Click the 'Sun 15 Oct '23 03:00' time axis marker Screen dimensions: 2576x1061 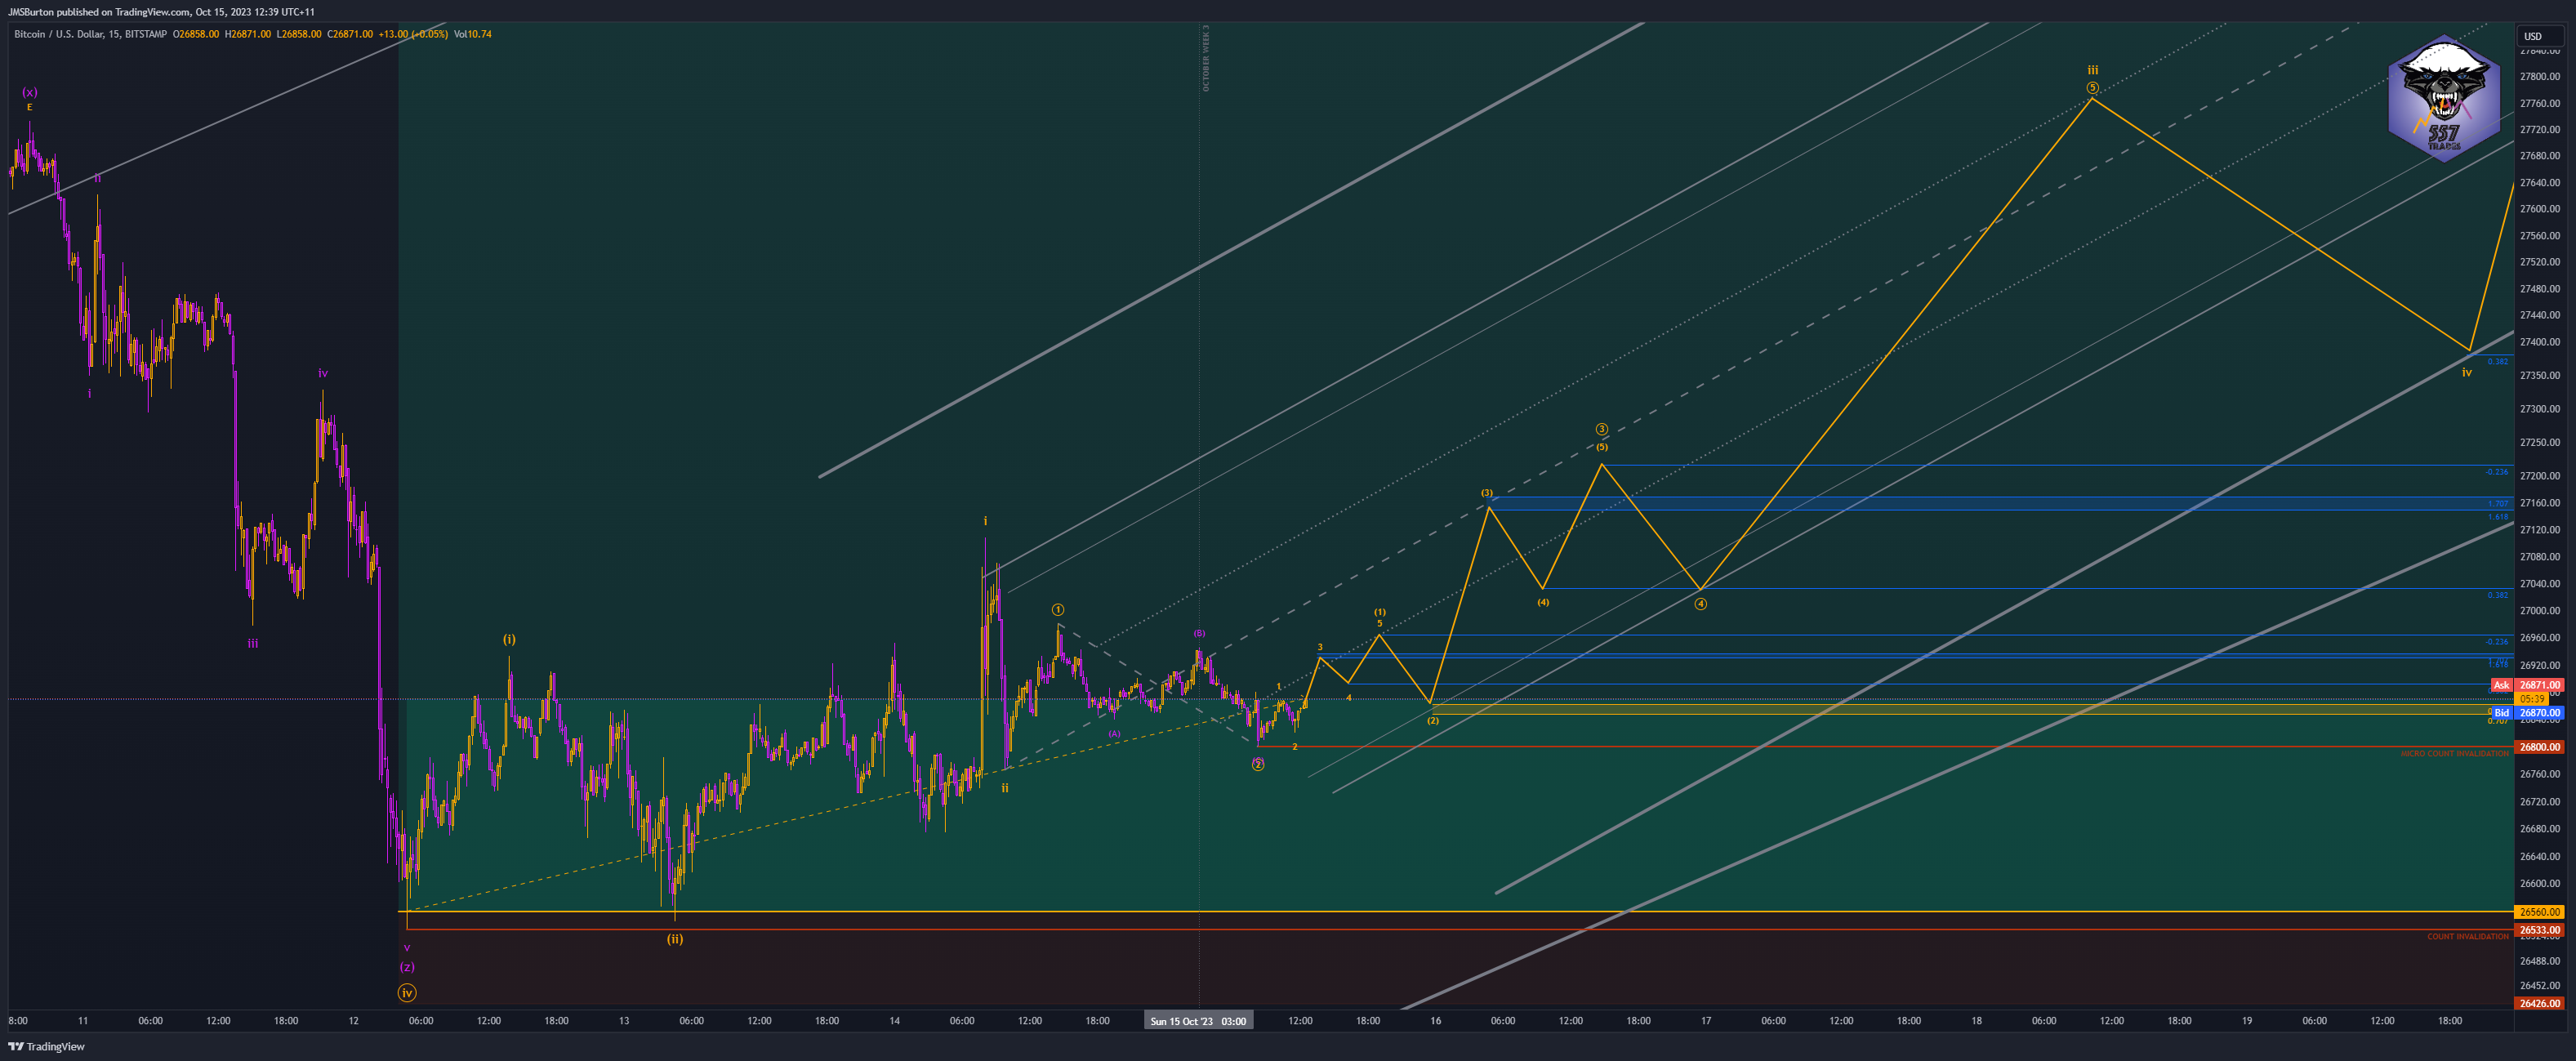pos(1198,1021)
